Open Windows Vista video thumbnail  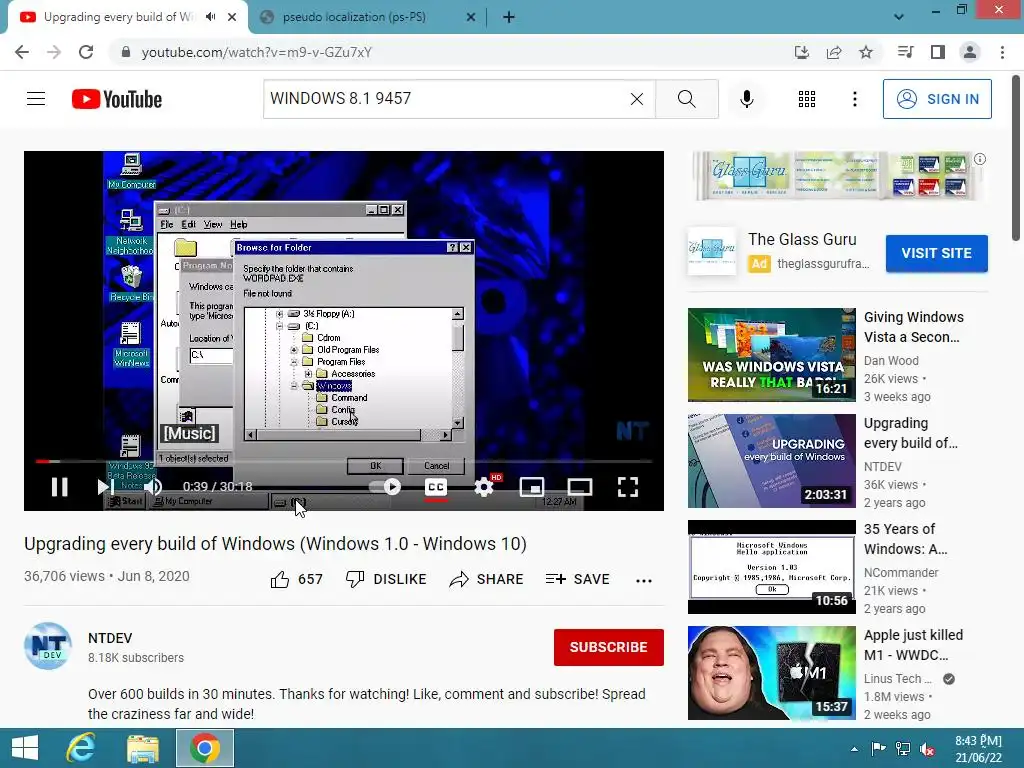(771, 355)
